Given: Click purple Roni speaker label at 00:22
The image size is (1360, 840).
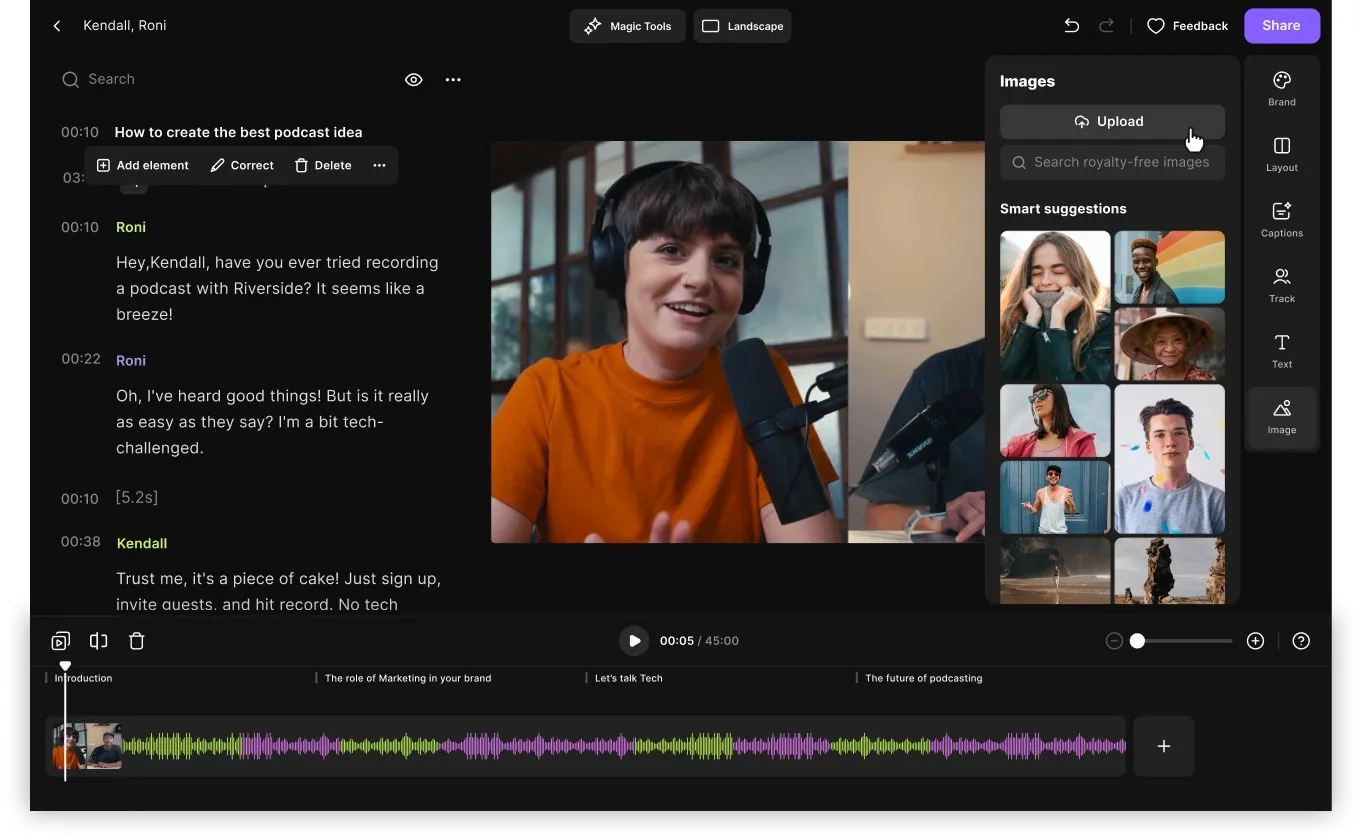Looking at the screenshot, I should point(131,360).
